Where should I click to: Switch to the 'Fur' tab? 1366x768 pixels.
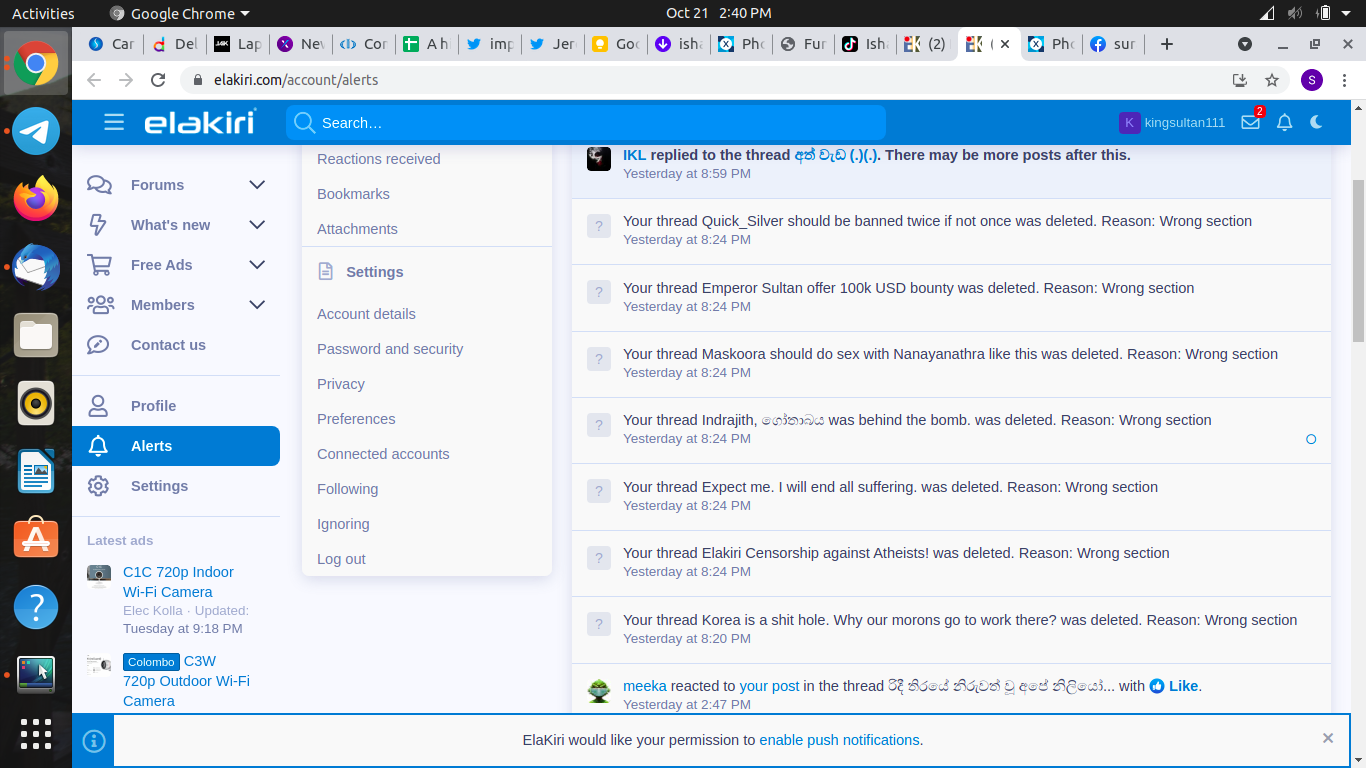point(803,44)
